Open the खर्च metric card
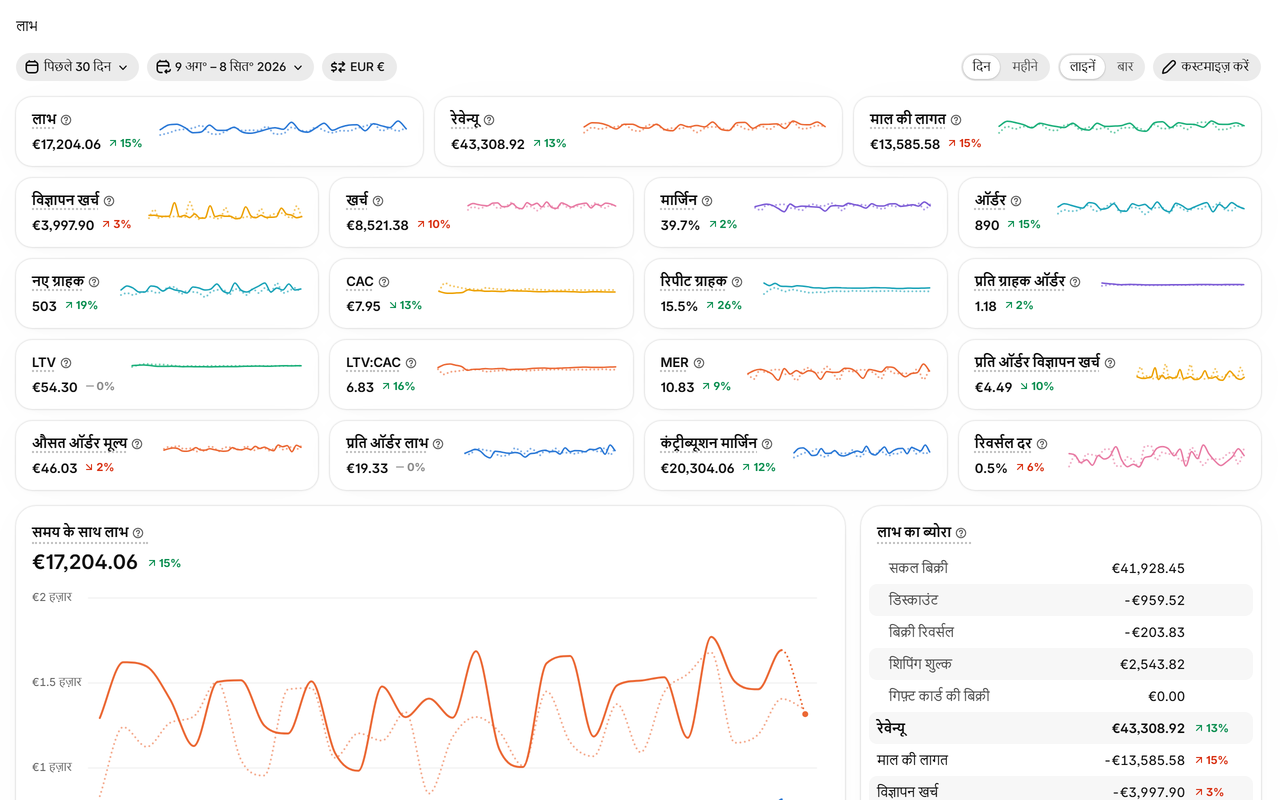The height and width of the screenshot is (800, 1280). [481, 213]
